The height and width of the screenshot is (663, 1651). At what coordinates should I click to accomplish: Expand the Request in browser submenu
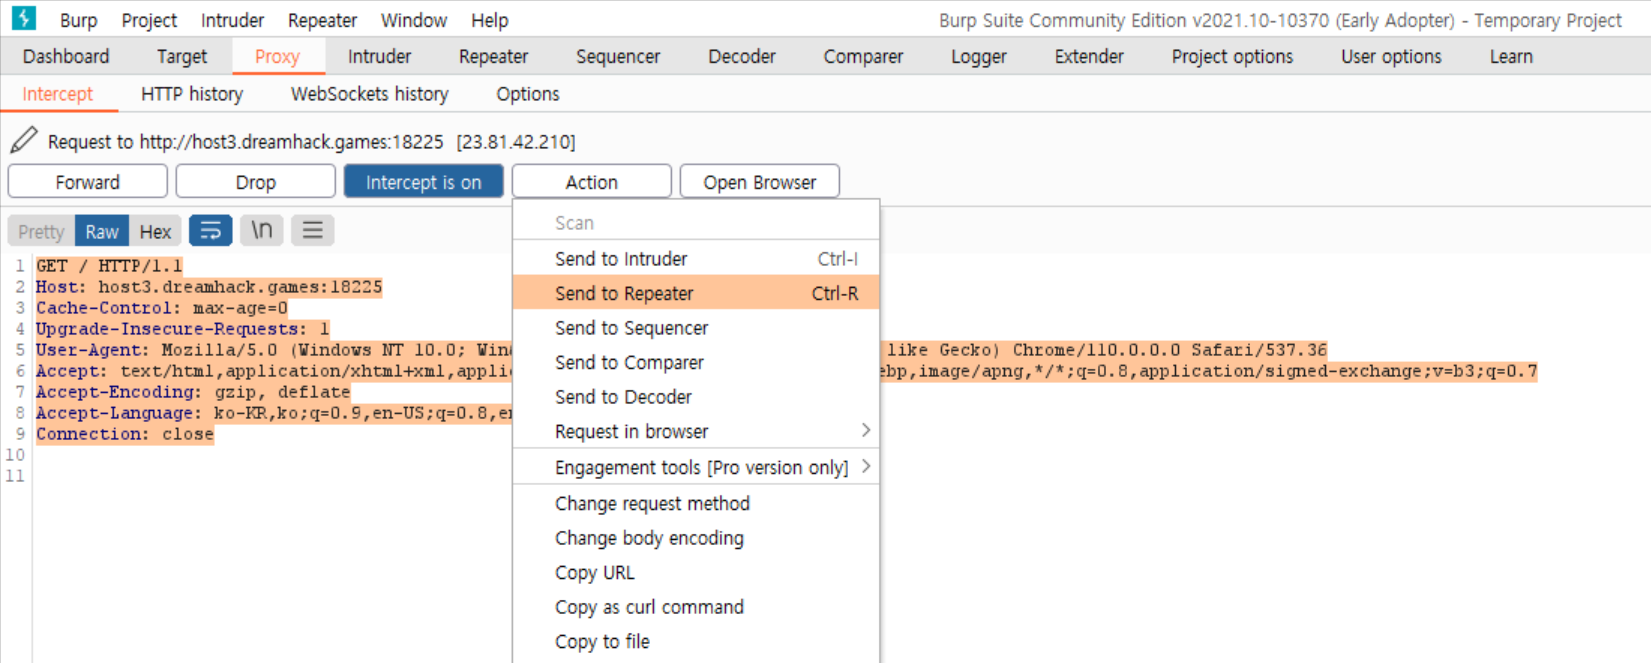pyautogui.click(x=696, y=431)
